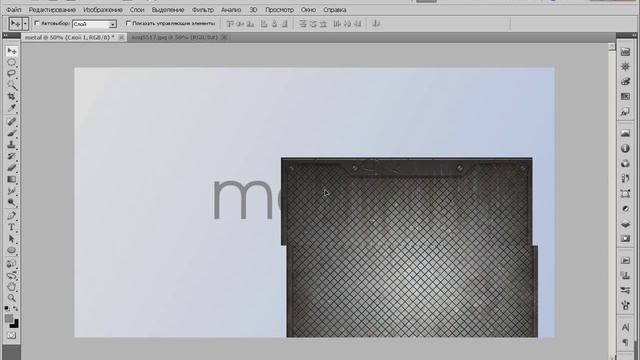
Task: Select the Move tool in the toolbox
Action: point(11,51)
